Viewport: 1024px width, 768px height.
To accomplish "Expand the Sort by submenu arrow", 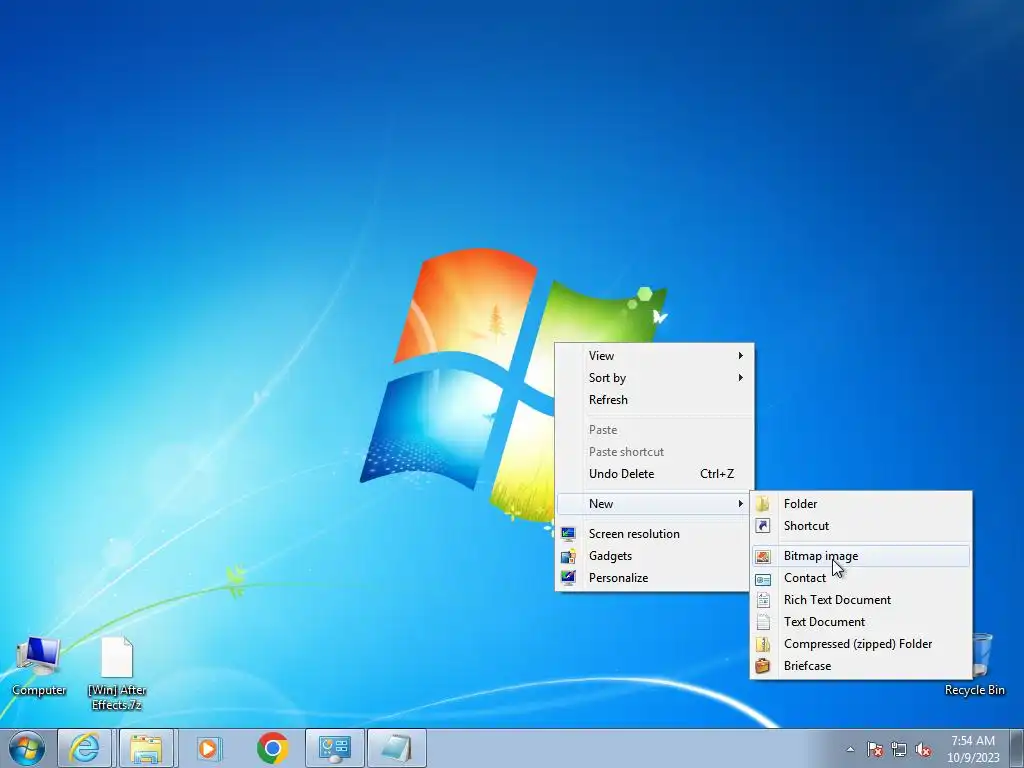I will (x=741, y=377).
